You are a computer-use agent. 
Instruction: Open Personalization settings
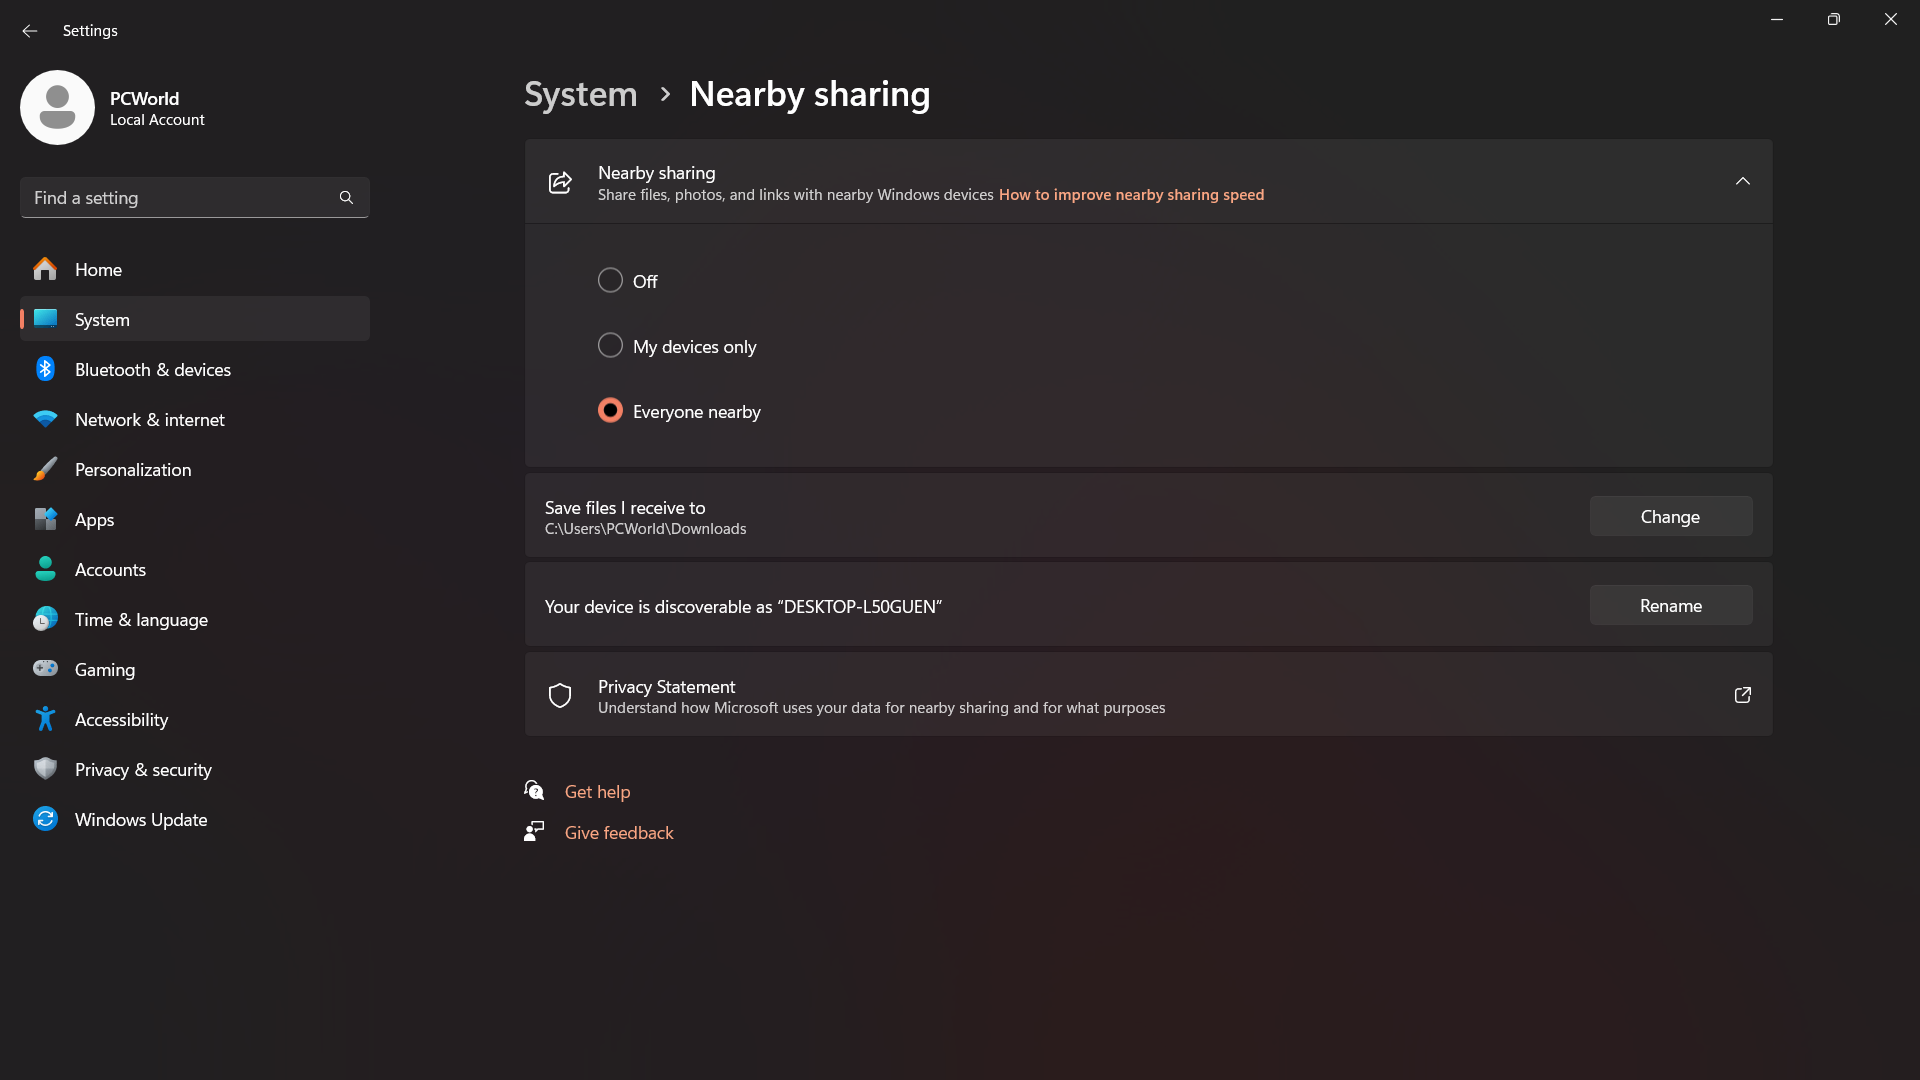132,468
